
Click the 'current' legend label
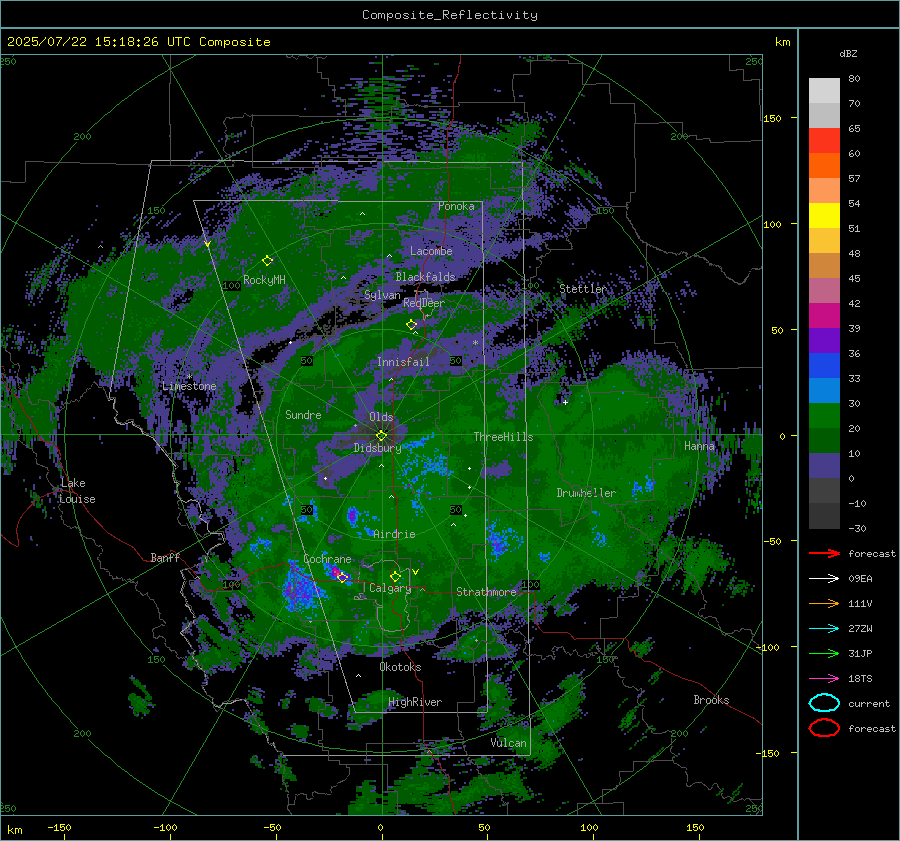click(869, 704)
